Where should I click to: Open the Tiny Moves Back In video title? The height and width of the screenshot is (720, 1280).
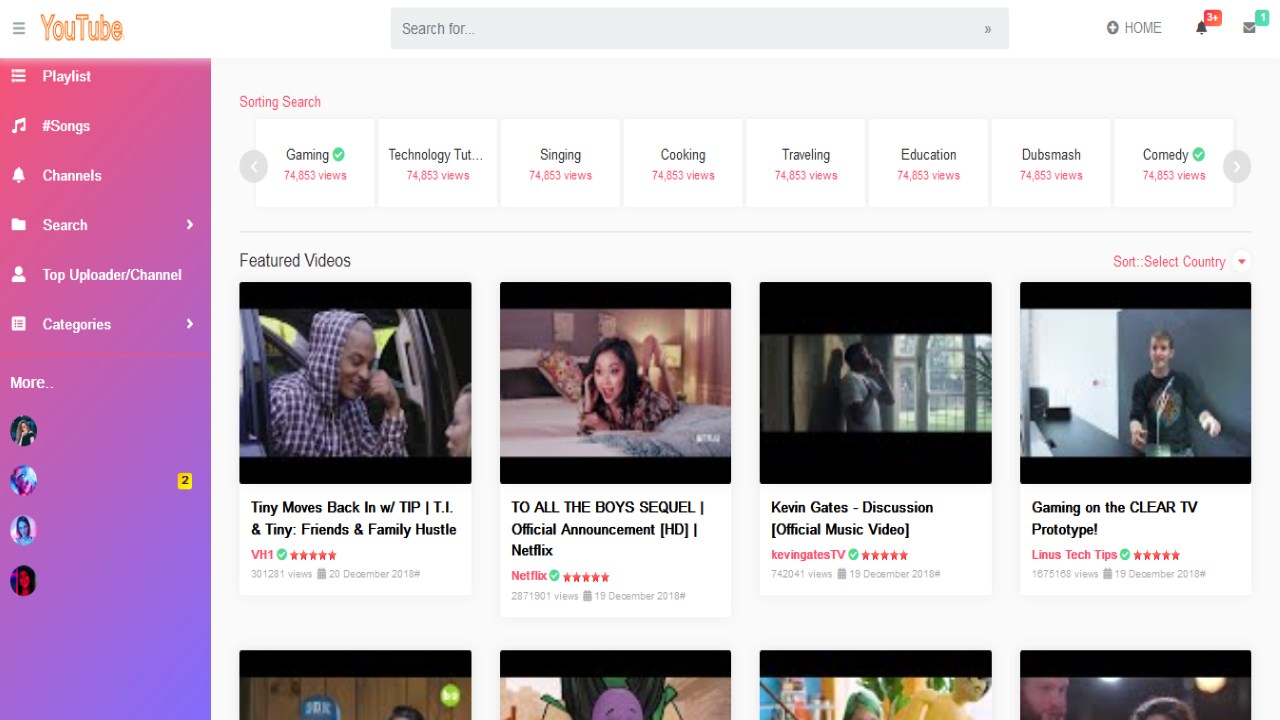click(354, 518)
